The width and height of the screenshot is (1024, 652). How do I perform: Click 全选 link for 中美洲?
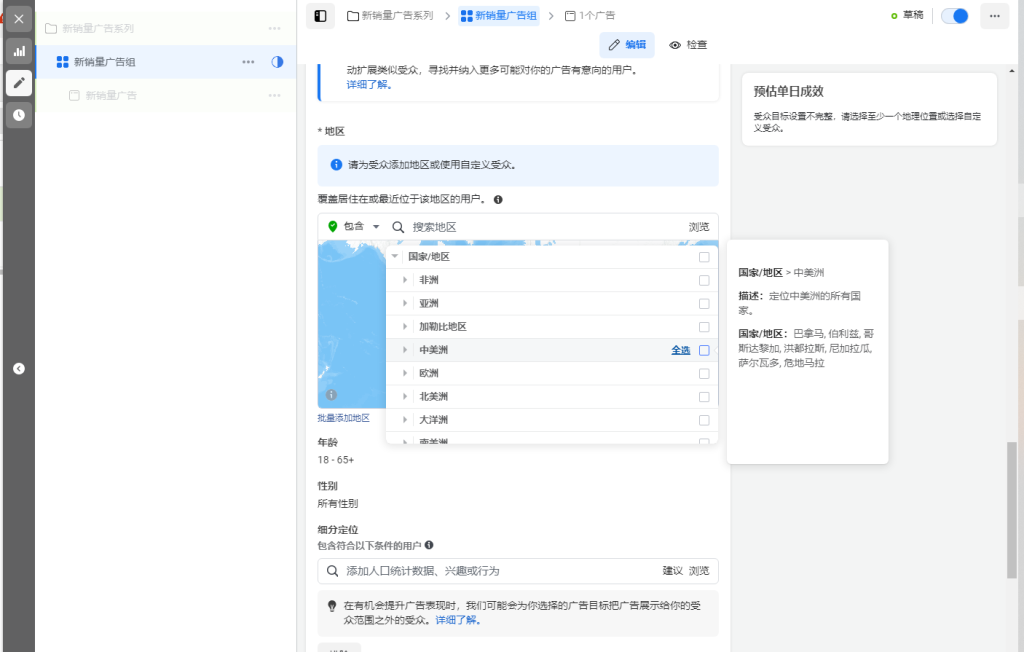[680, 350]
